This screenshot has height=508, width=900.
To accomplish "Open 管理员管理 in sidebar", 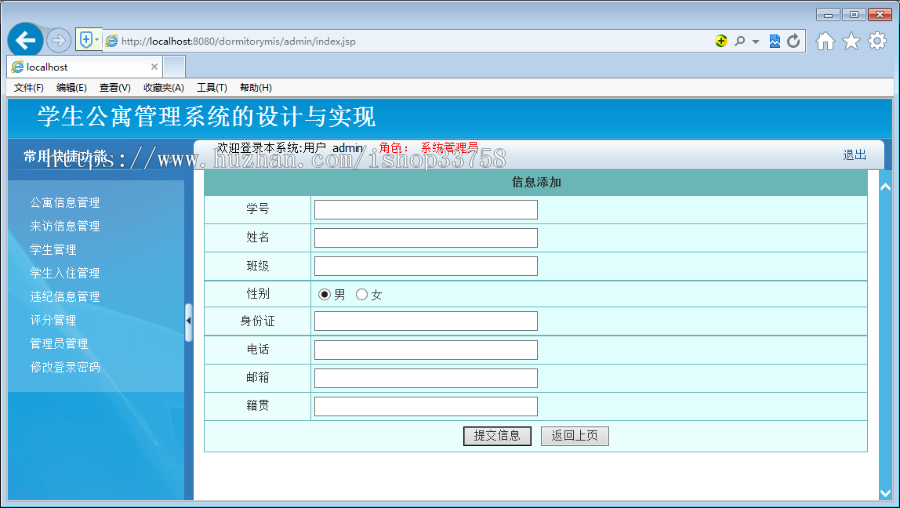I will tap(59, 344).
